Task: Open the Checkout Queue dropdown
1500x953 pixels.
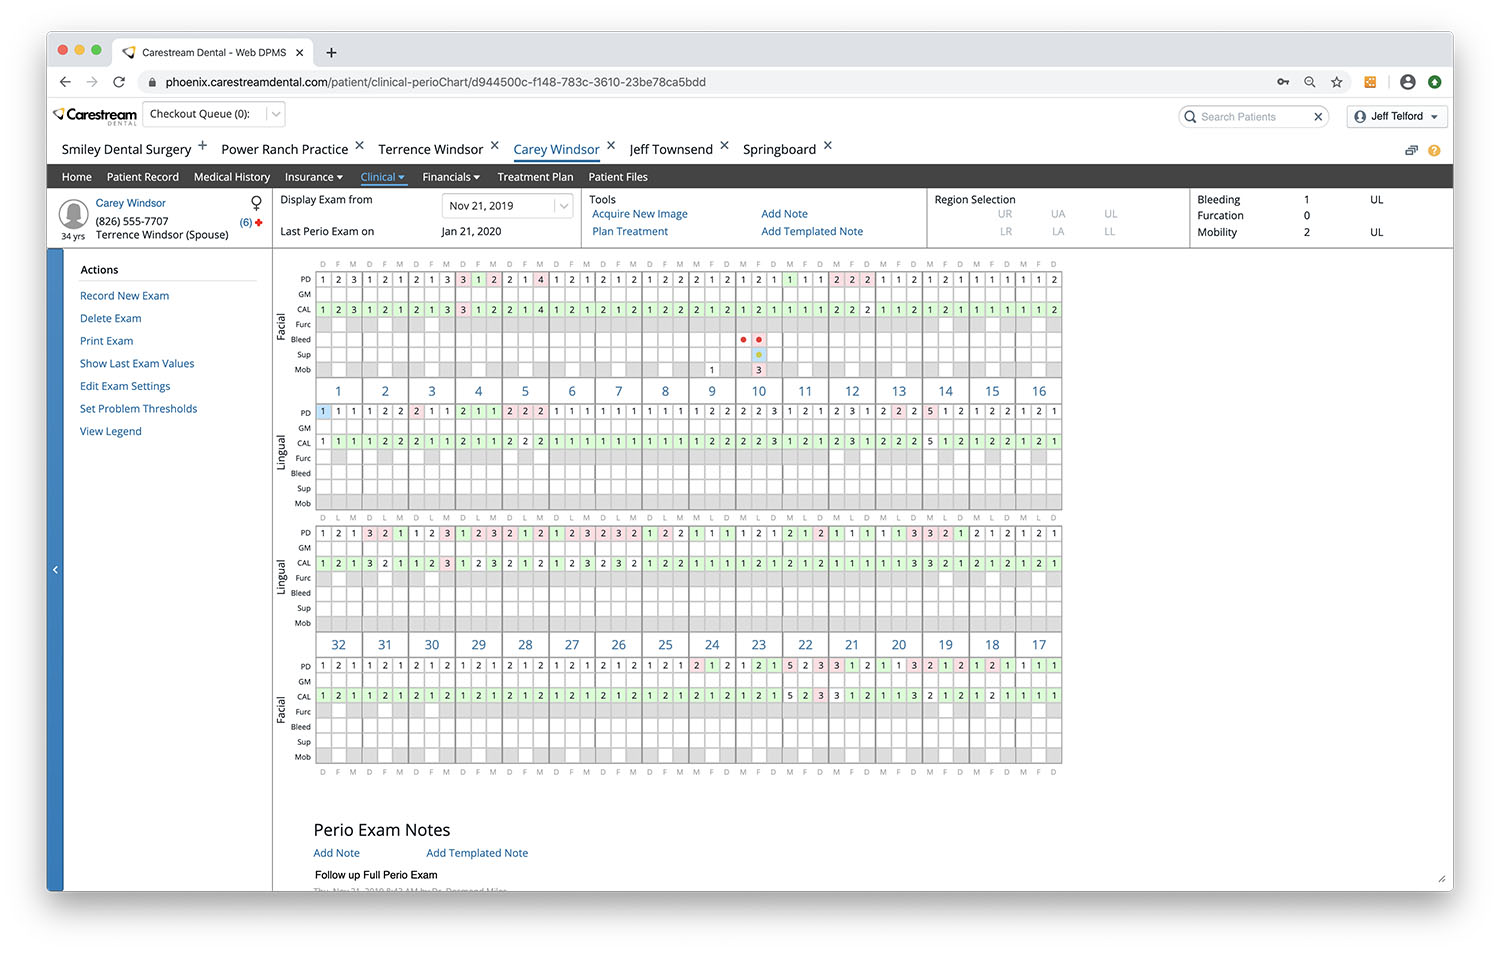Action: [x=214, y=114]
